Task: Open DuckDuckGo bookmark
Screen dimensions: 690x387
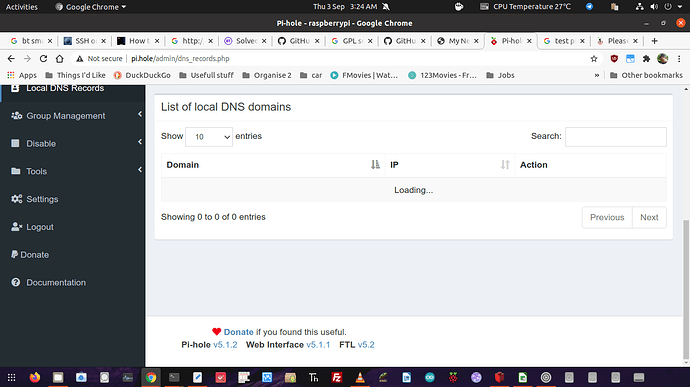Action: click(x=142, y=75)
